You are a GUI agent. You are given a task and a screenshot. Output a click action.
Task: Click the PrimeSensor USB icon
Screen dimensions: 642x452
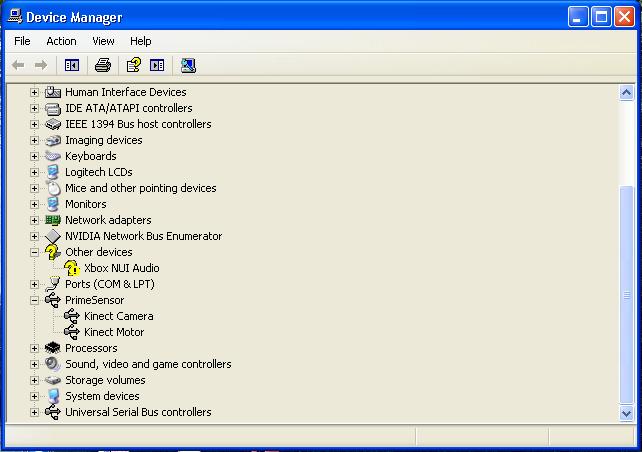click(x=53, y=300)
